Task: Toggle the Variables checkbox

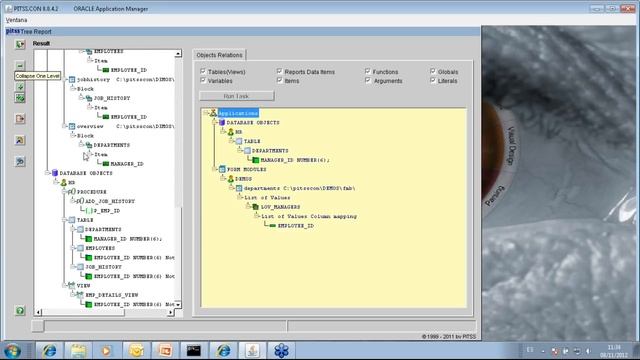Action: pyautogui.click(x=203, y=80)
